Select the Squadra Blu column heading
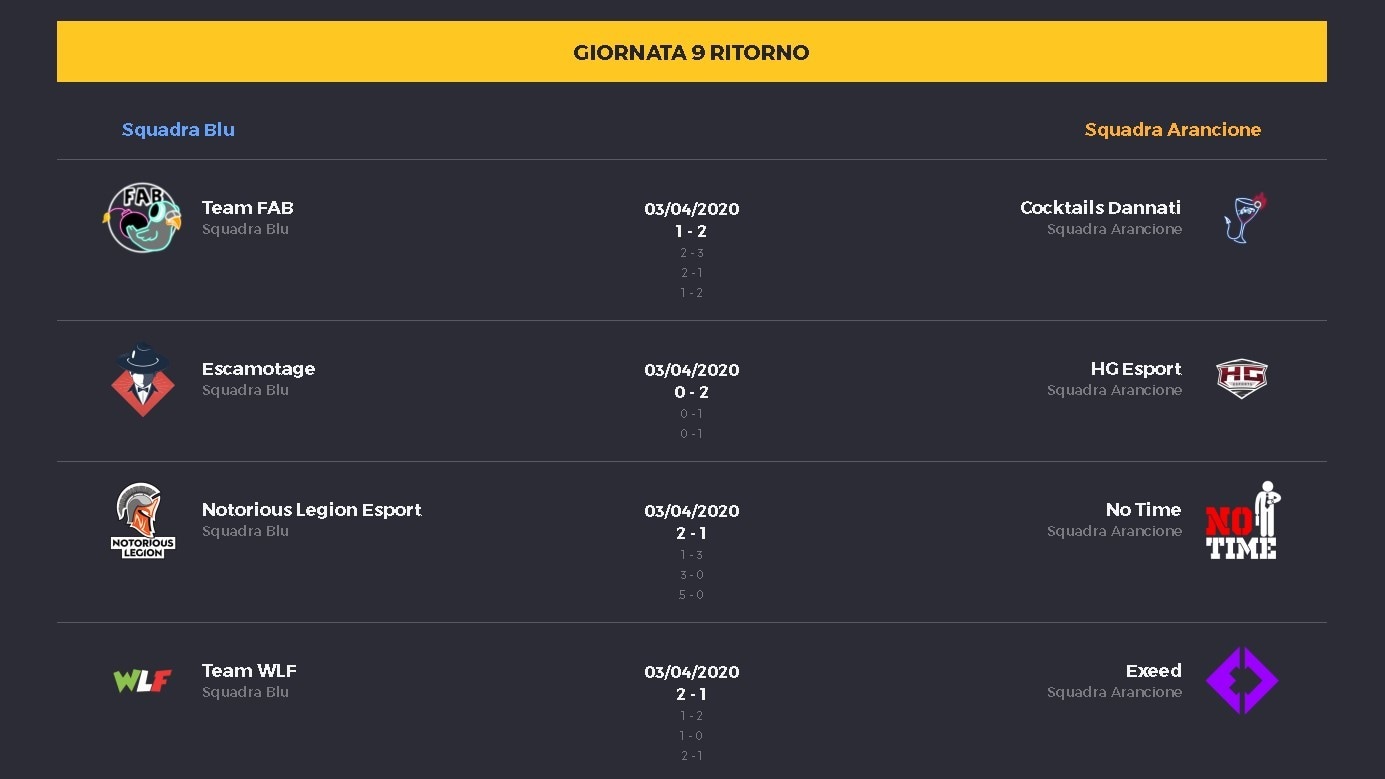 coord(178,129)
